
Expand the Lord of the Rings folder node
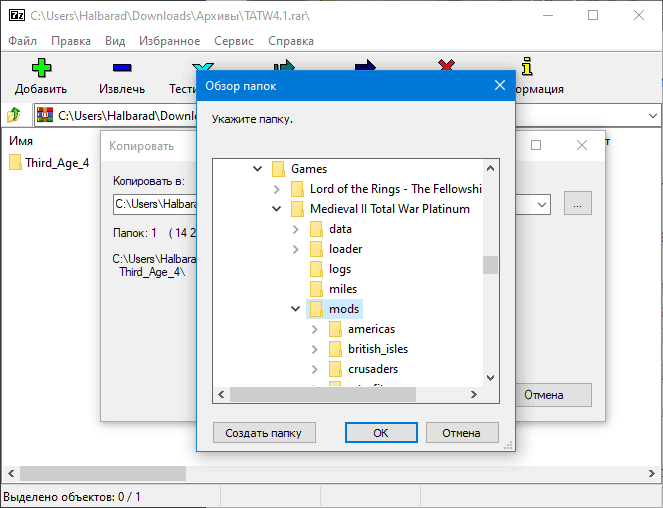click(277, 189)
